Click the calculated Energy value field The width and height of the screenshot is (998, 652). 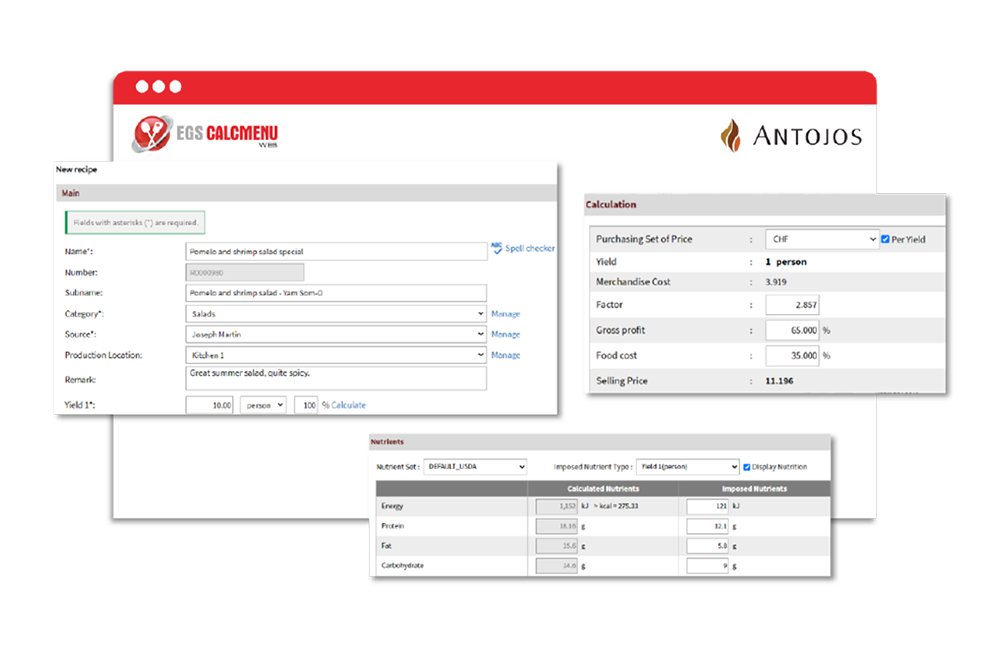[556, 506]
